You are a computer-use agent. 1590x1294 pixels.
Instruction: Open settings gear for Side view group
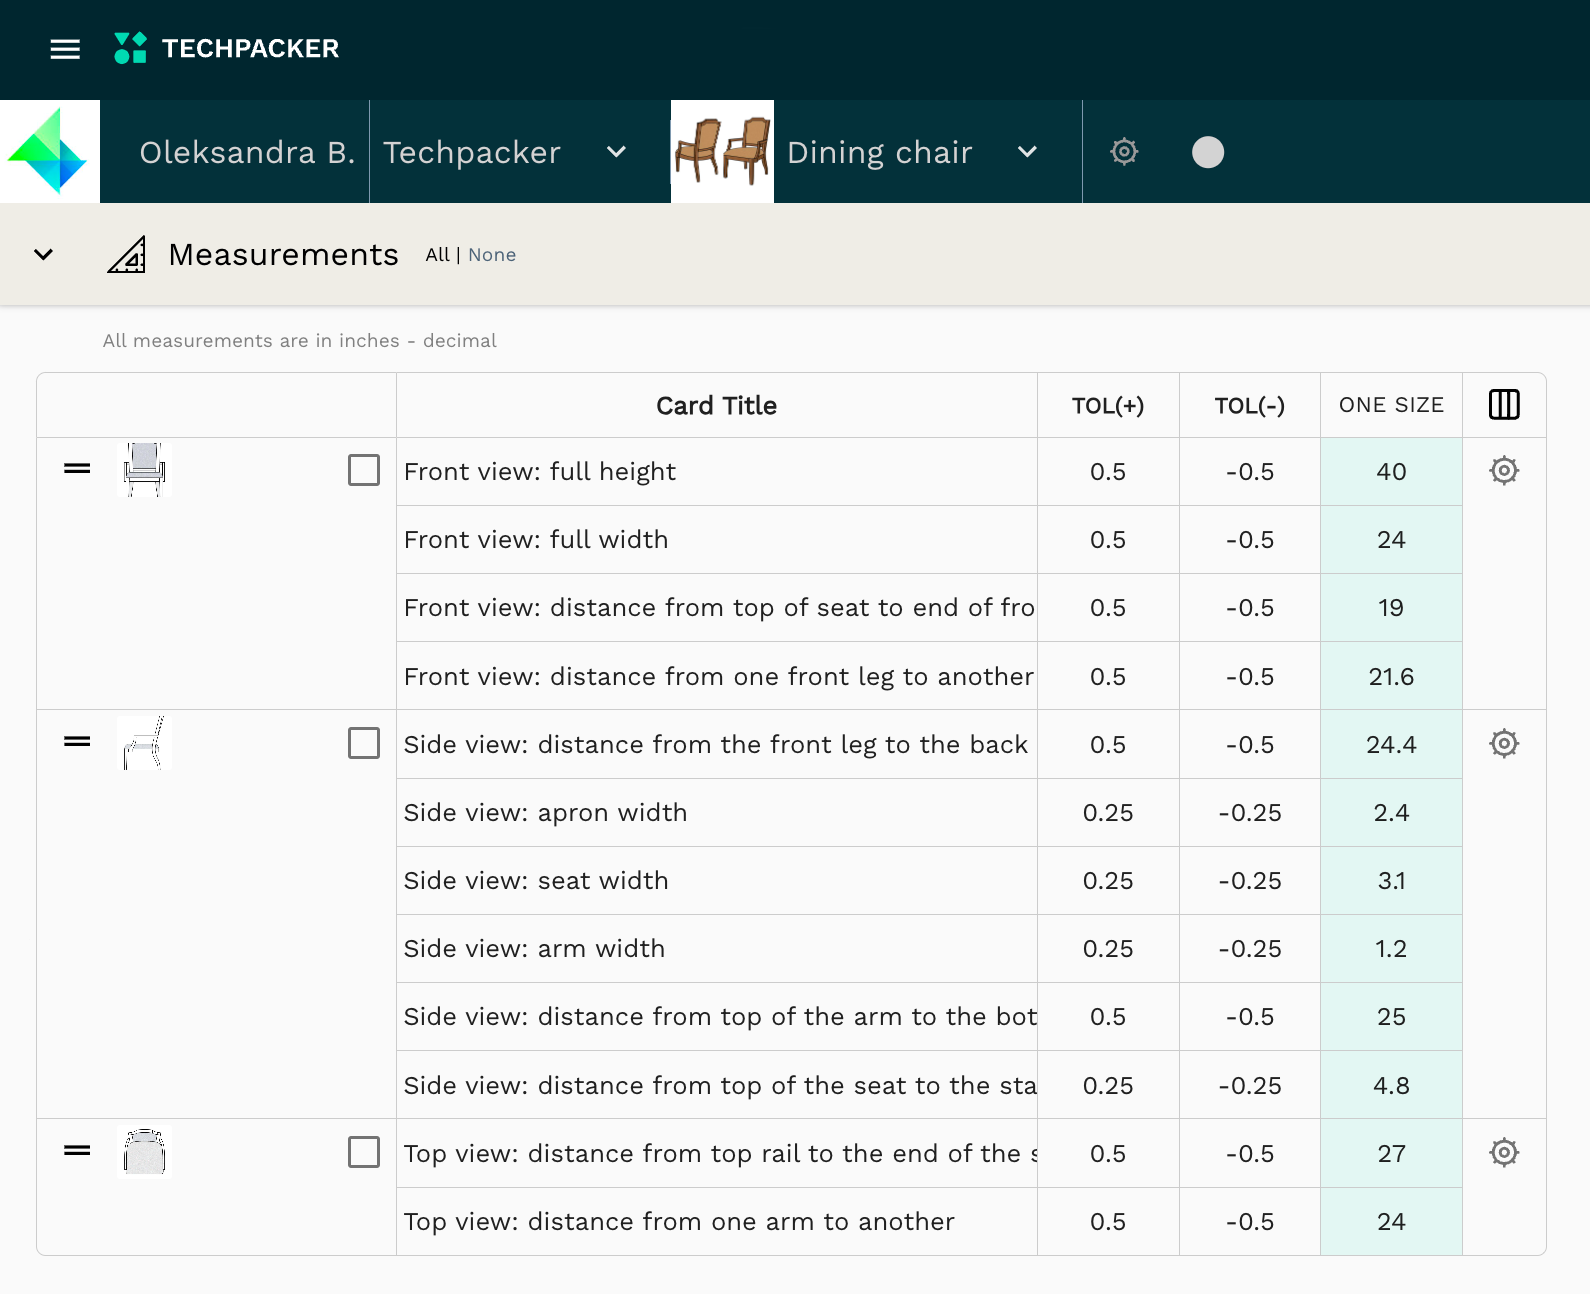pyautogui.click(x=1503, y=744)
